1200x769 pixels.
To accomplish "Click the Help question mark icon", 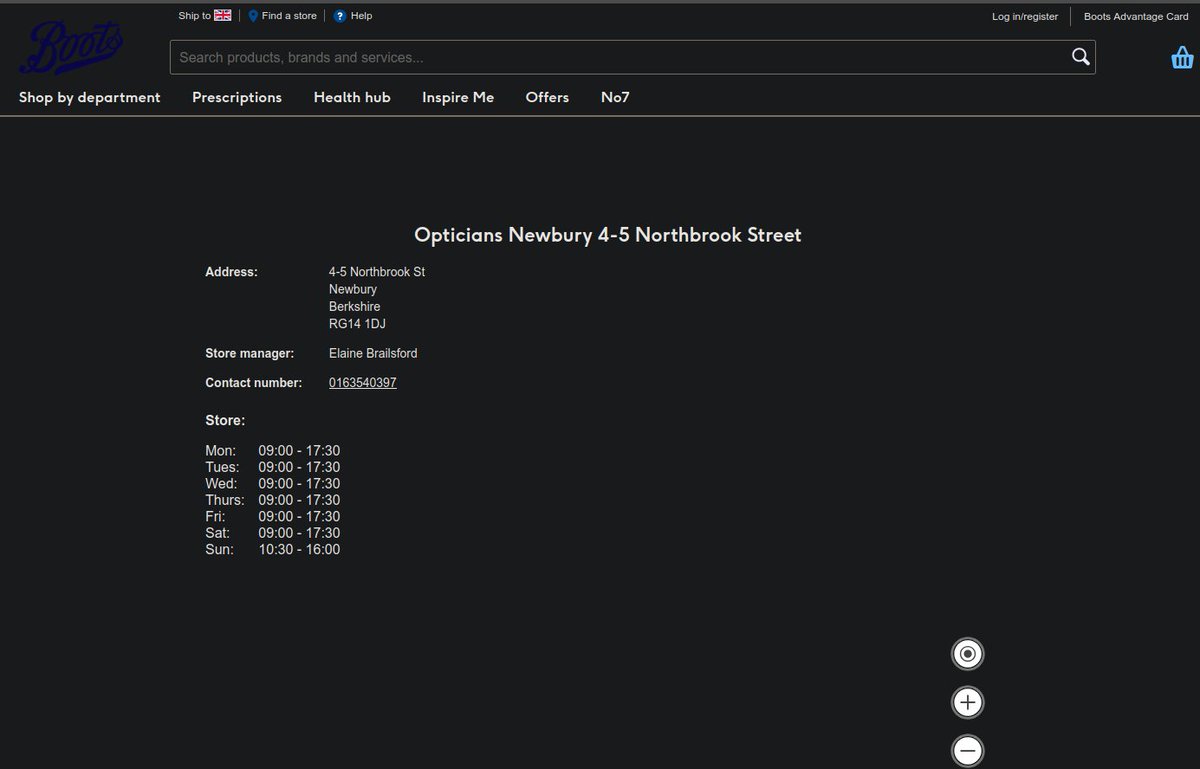I will pos(340,16).
